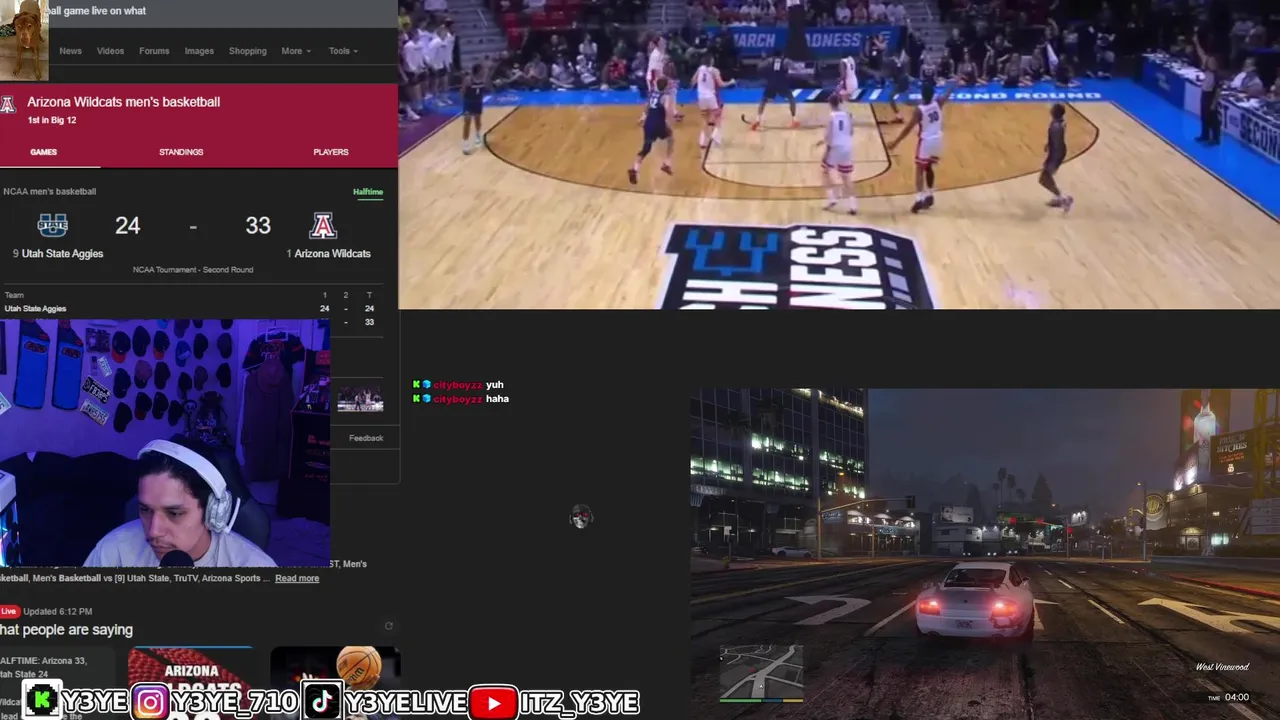Click the Updated 6:12 PM timestamp
This screenshot has height=720, width=1280.
click(x=58, y=611)
